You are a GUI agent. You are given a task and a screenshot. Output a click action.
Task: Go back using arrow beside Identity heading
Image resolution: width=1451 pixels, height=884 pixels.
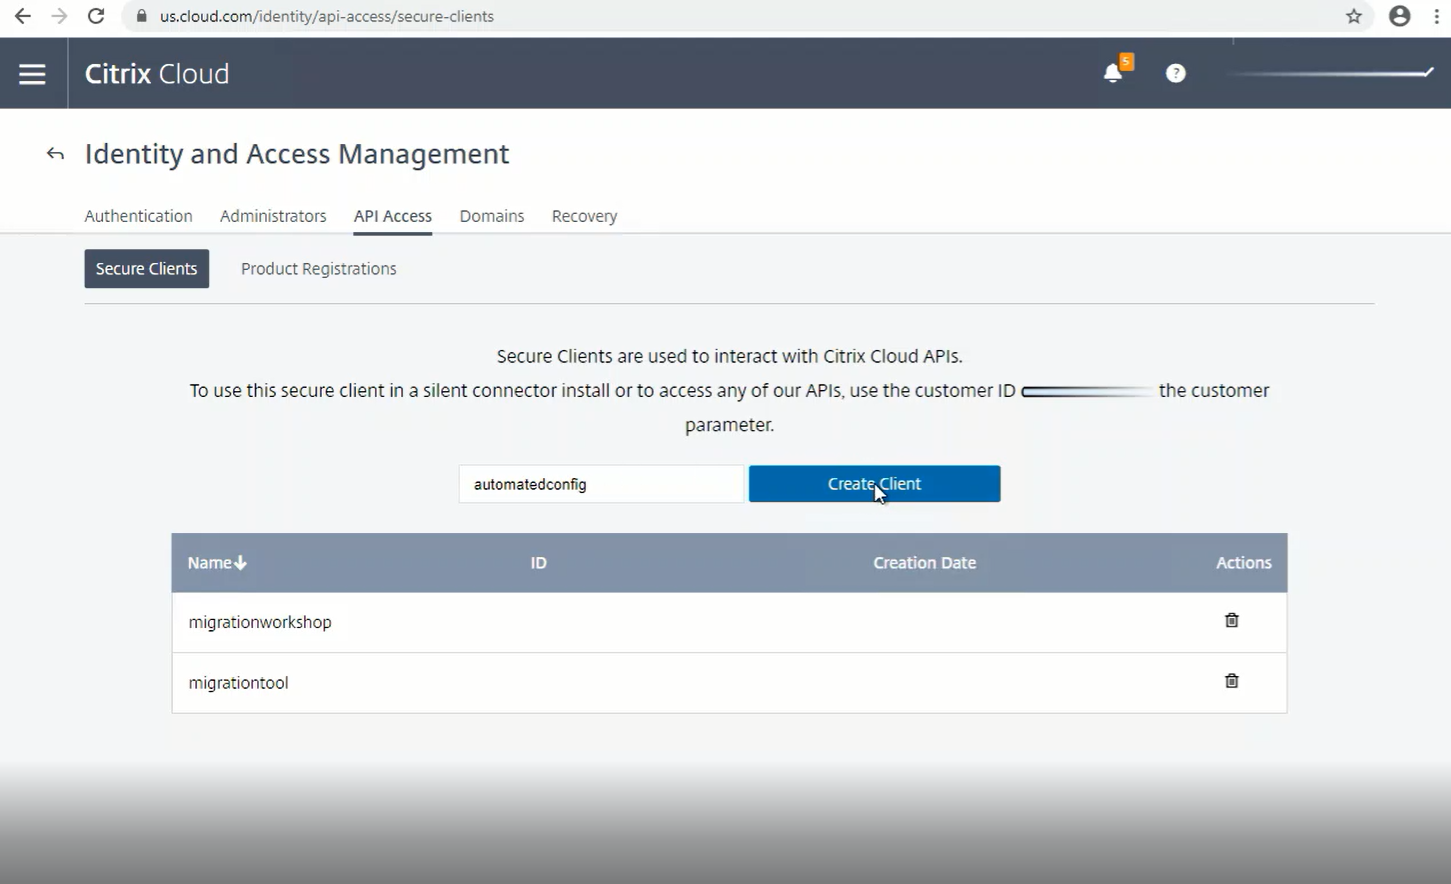click(x=55, y=154)
